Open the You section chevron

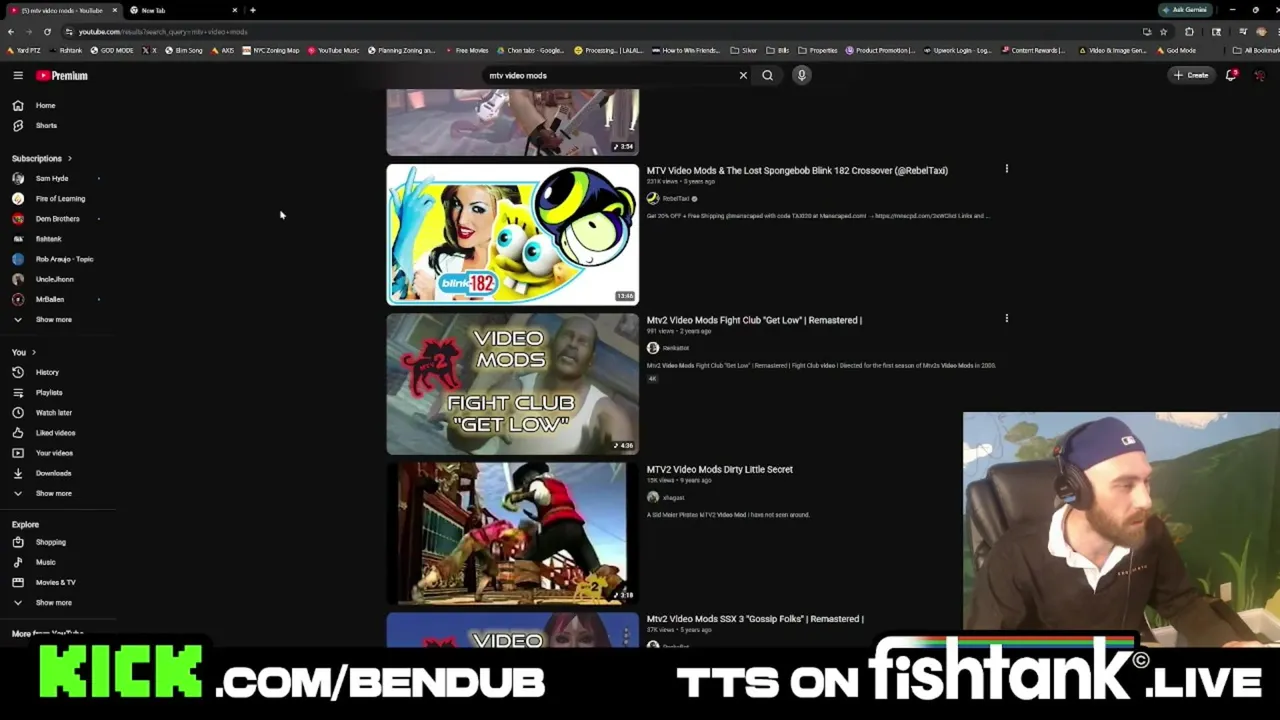[x=33, y=352]
